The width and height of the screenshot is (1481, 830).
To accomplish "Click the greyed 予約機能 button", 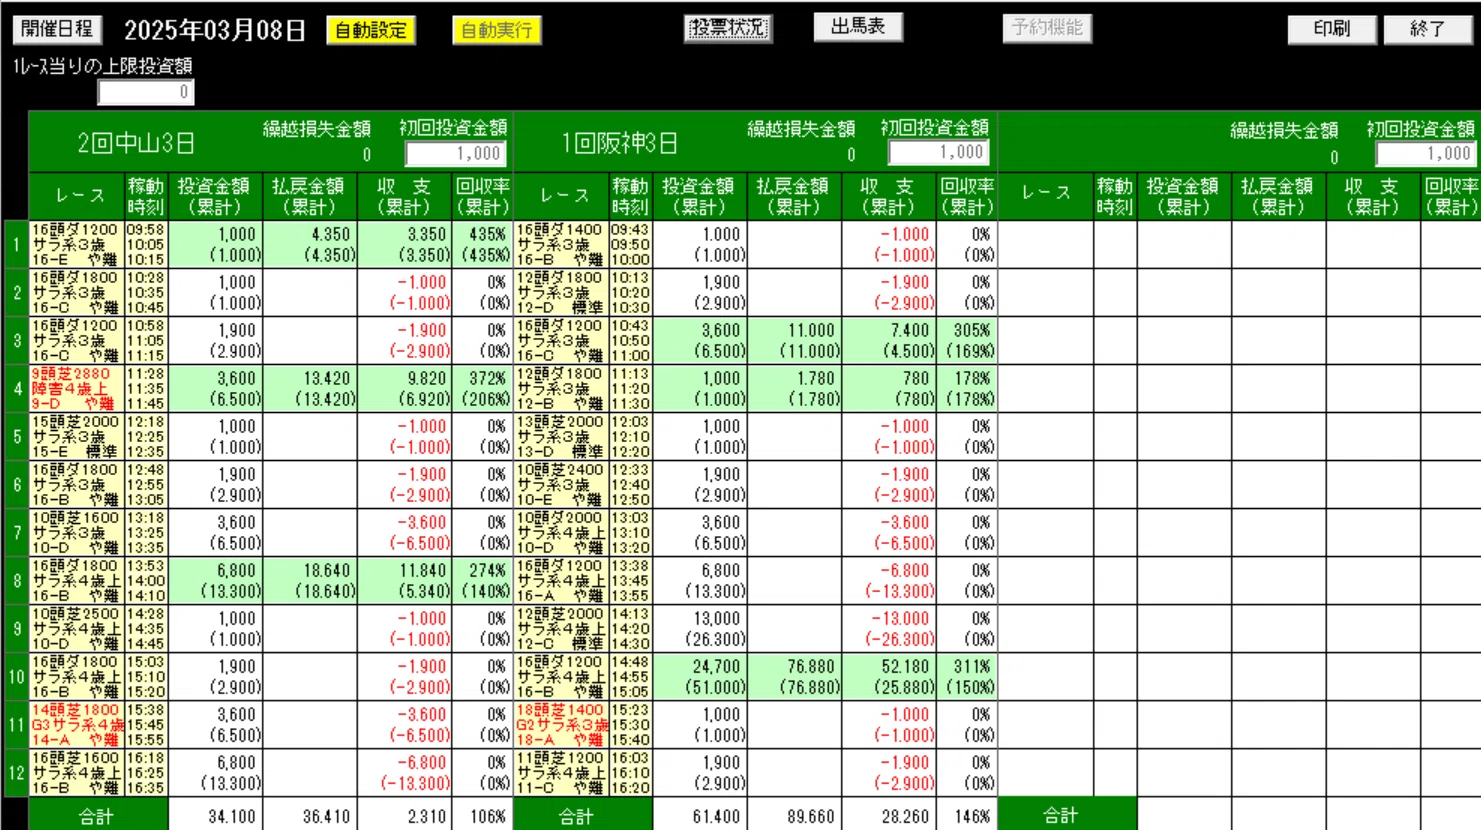I will point(1047,27).
